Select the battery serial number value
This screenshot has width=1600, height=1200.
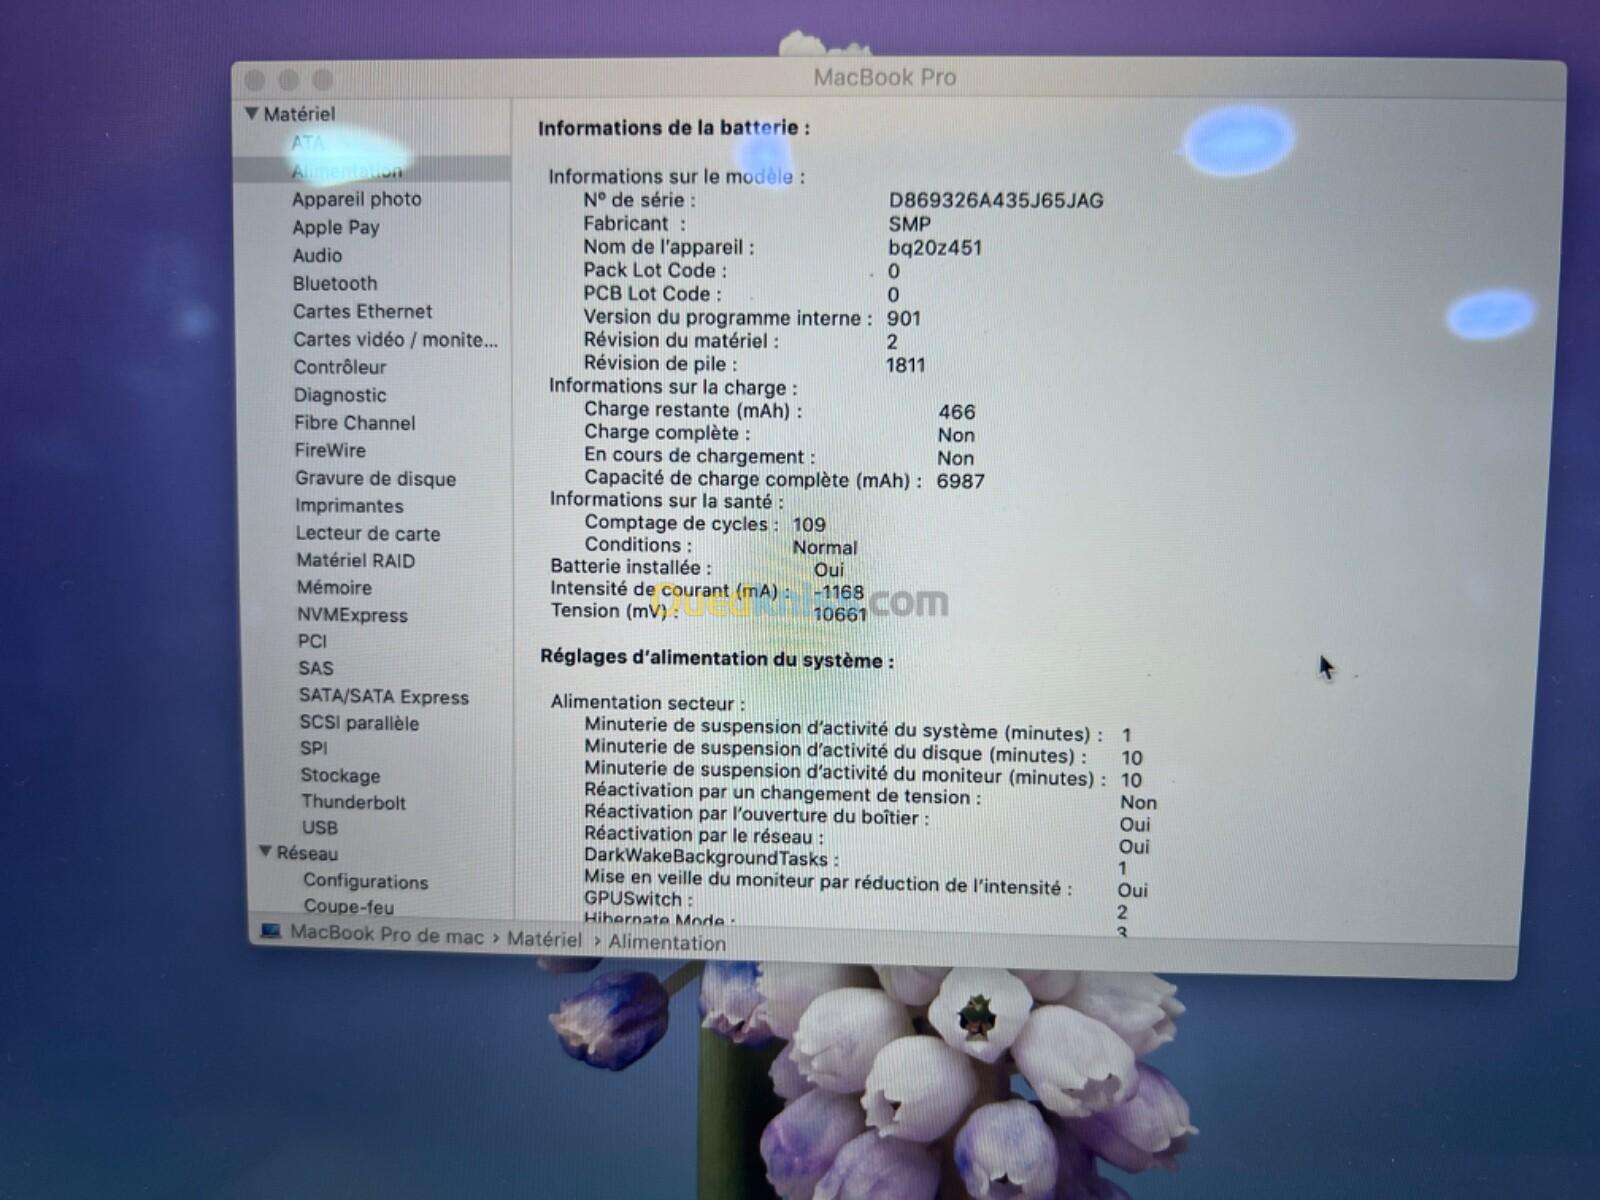996,200
